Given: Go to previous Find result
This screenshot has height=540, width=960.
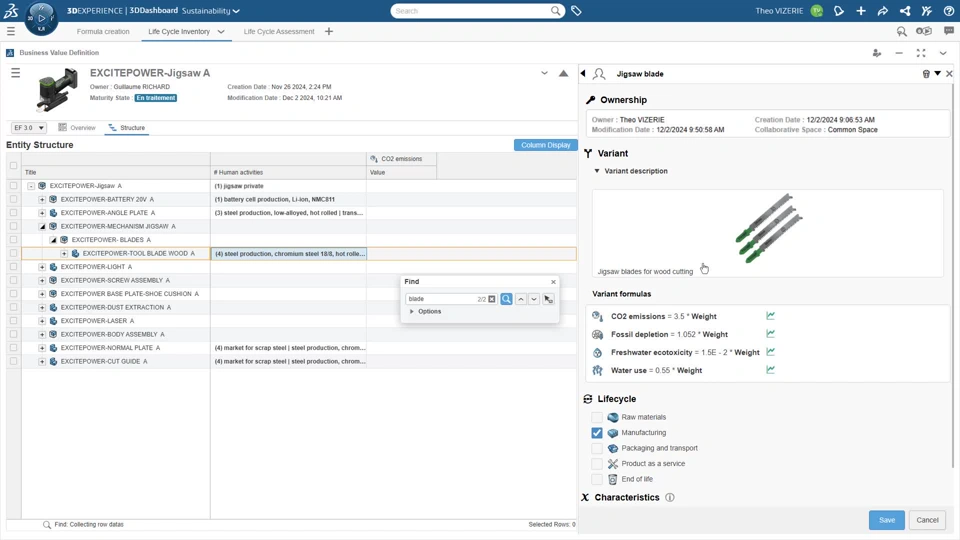Looking at the screenshot, I should (x=520, y=299).
